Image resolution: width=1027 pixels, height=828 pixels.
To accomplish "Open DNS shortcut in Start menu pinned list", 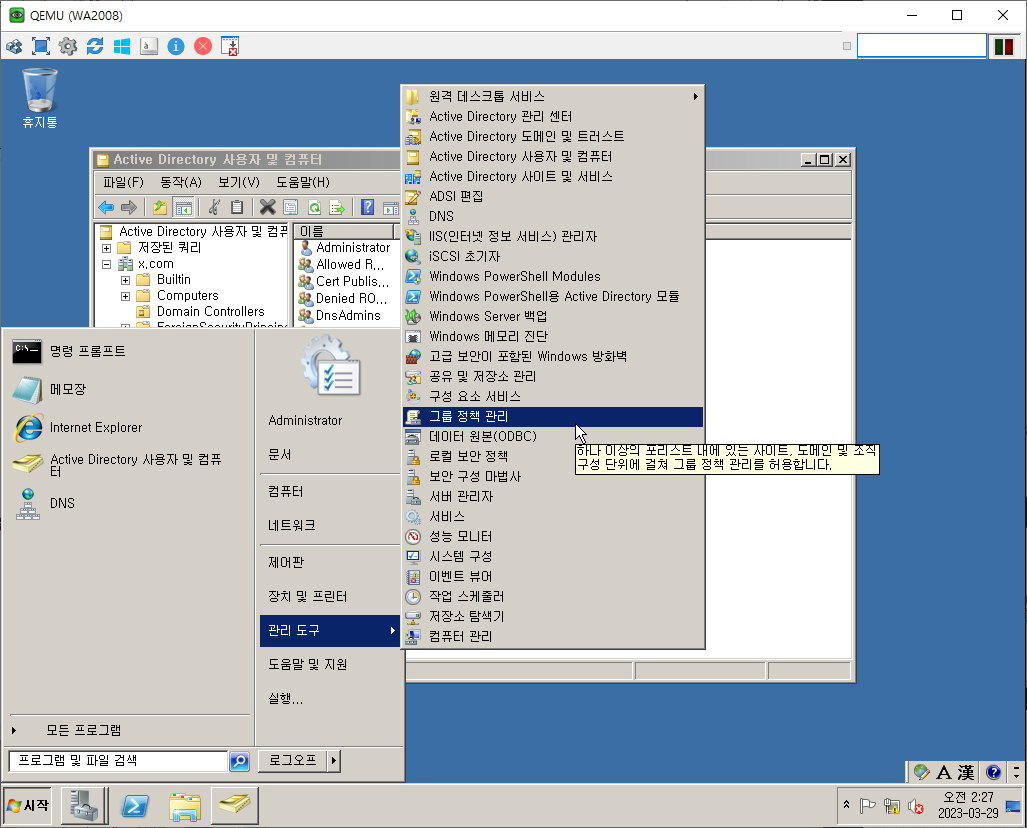I will pyautogui.click(x=128, y=504).
